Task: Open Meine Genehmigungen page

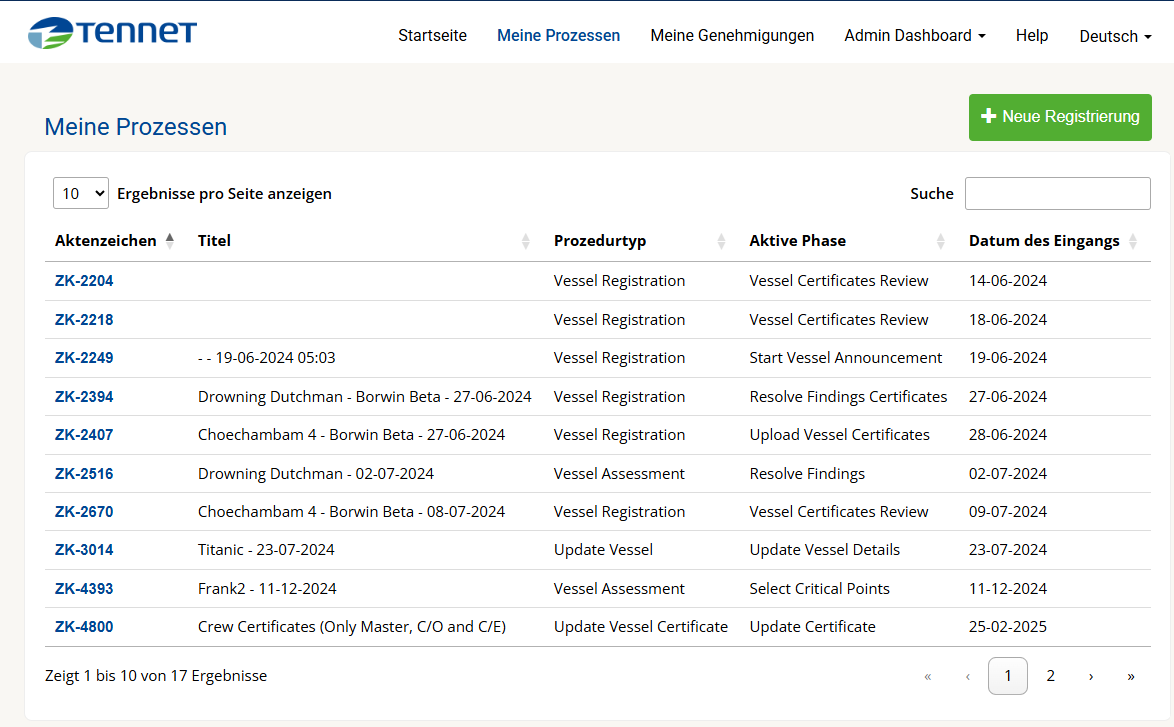Action: [732, 35]
